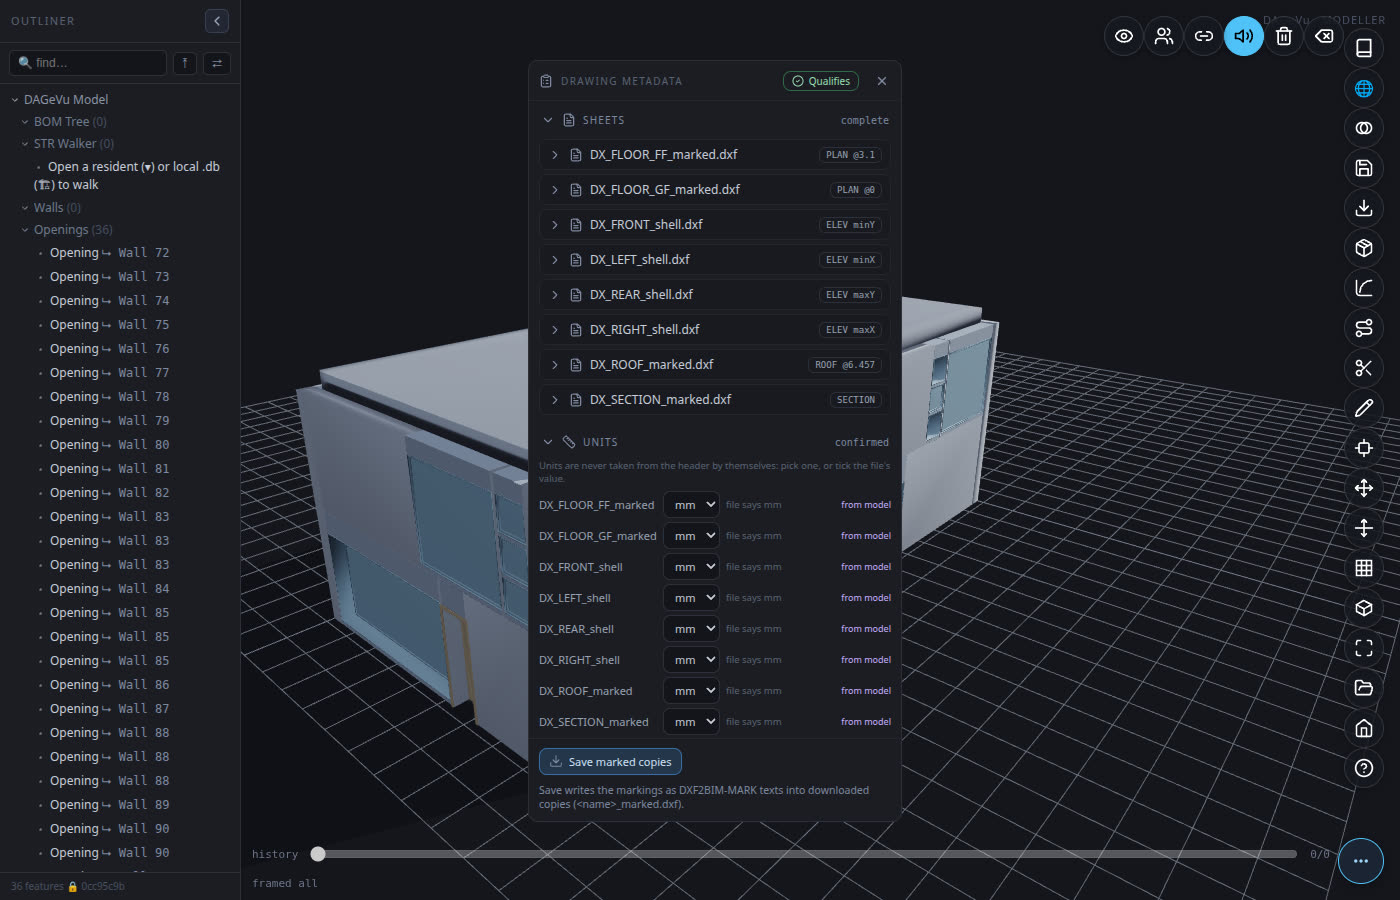This screenshot has width=1400, height=900.
Task: Collapse the SHEETS section chevron
Action: click(548, 120)
